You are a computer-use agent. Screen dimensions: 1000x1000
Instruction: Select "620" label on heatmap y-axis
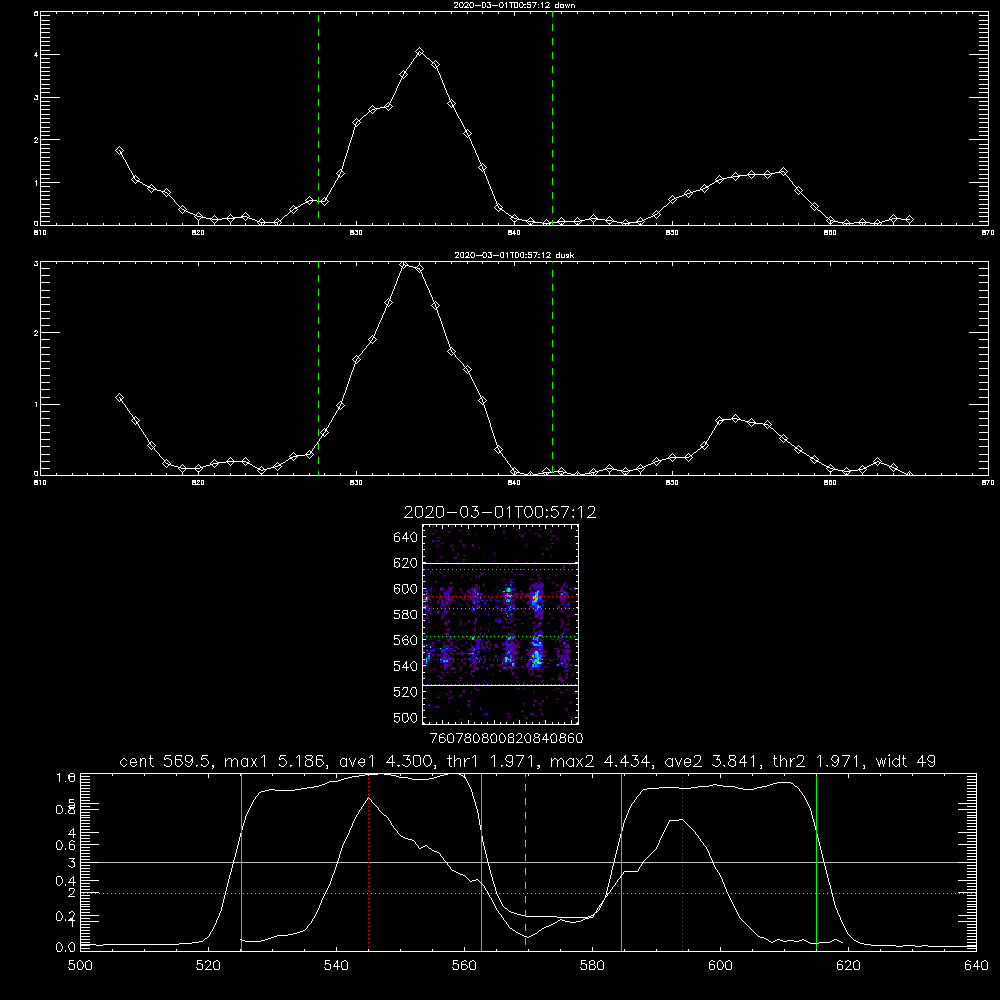(x=406, y=563)
